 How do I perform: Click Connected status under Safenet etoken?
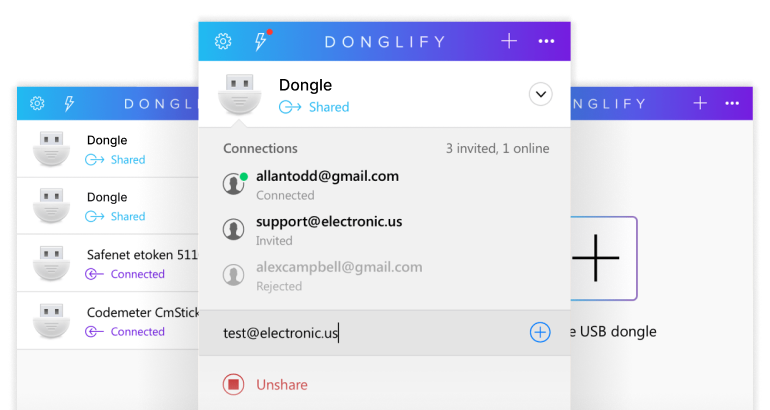[x=138, y=274]
